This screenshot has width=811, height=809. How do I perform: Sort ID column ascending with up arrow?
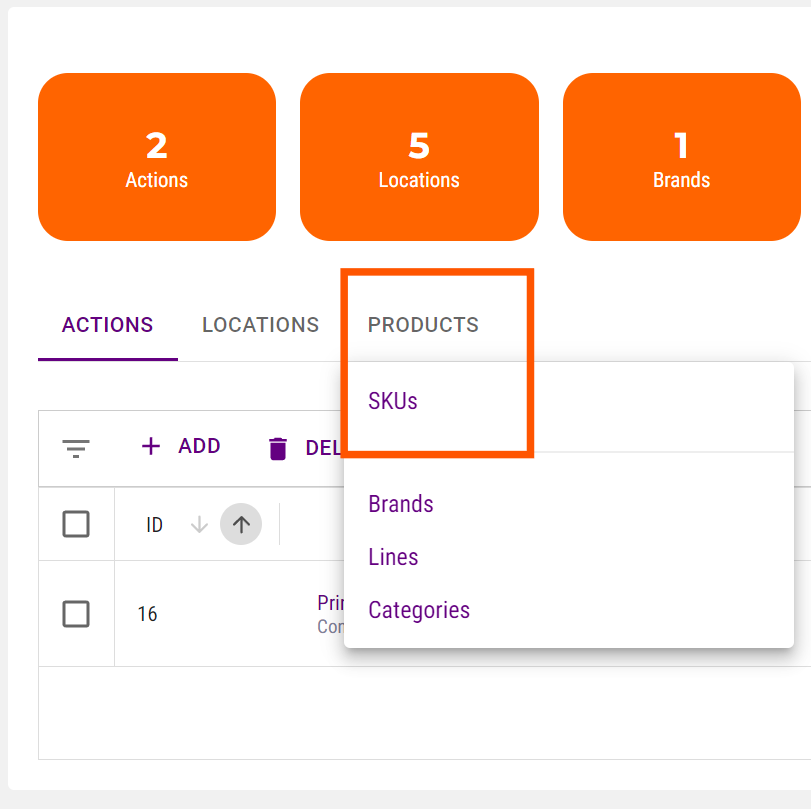[x=241, y=524]
